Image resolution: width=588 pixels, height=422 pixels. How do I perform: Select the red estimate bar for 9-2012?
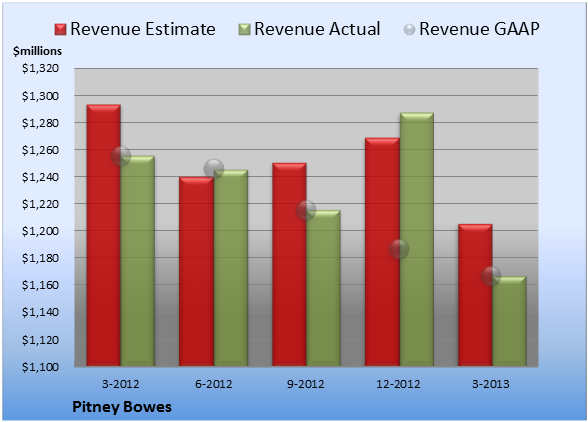click(x=289, y=264)
